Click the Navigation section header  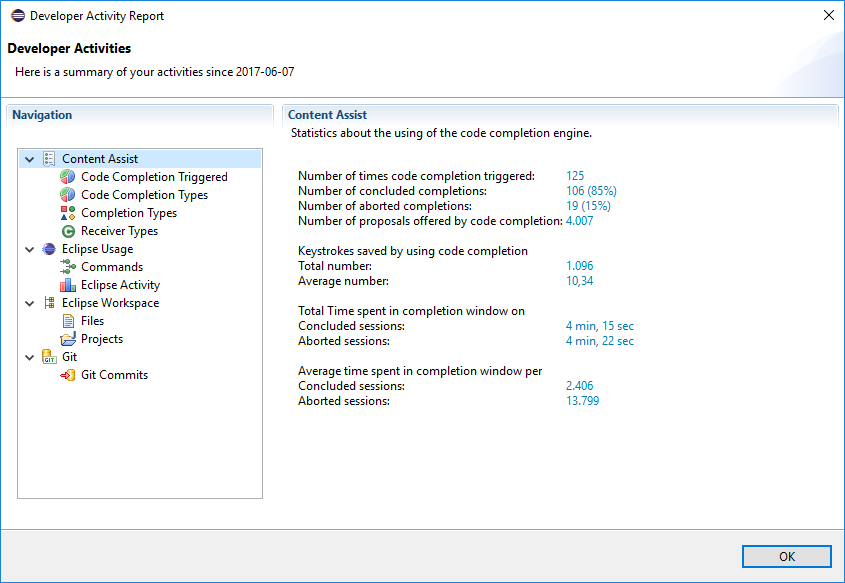[x=42, y=115]
